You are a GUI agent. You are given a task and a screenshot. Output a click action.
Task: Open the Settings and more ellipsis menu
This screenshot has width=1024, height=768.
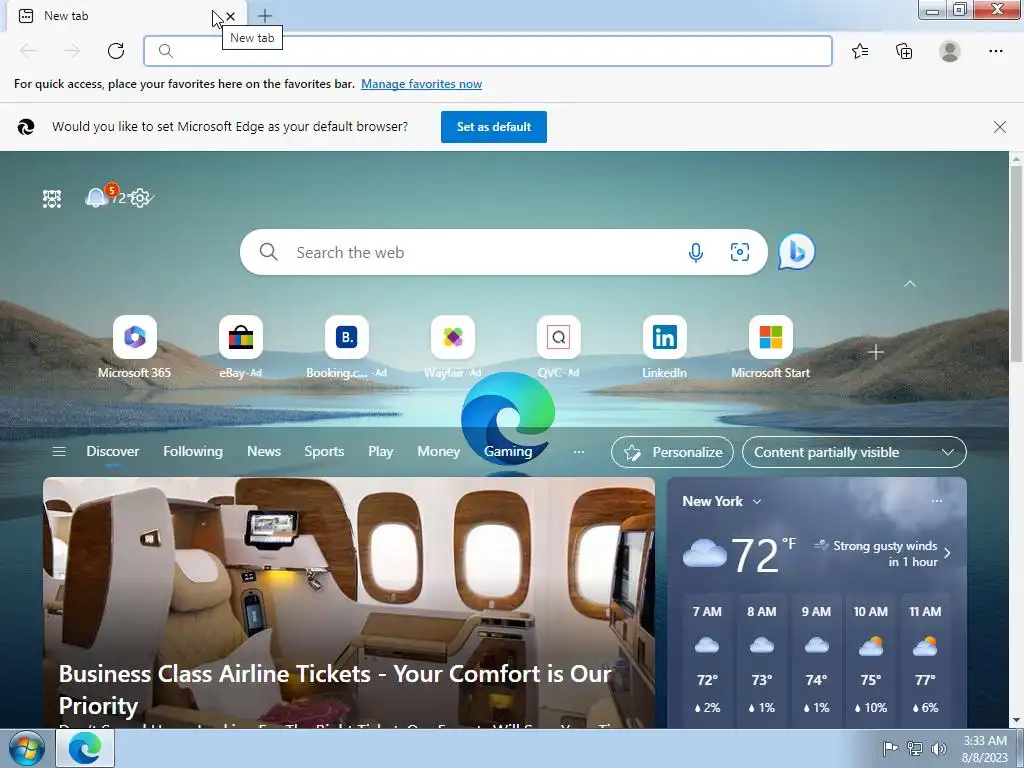click(x=995, y=51)
